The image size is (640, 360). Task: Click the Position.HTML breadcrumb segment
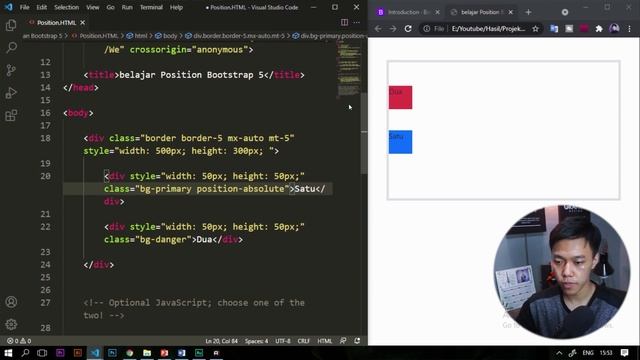95,36
